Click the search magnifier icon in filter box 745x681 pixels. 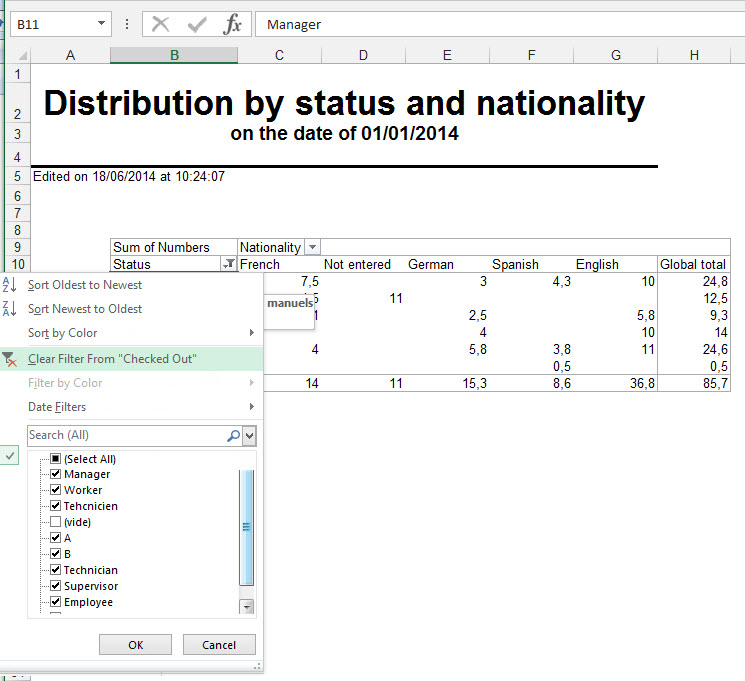point(233,436)
